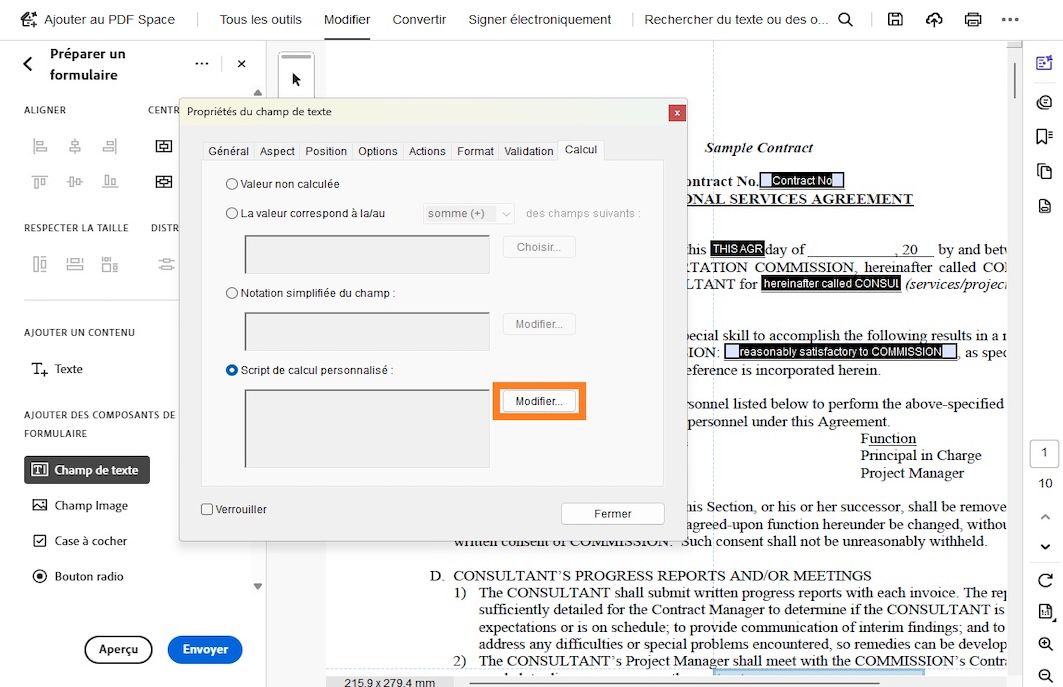Add Texte content from the sidebar
The height and width of the screenshot is (687, 1063).
tap(64, 369)
